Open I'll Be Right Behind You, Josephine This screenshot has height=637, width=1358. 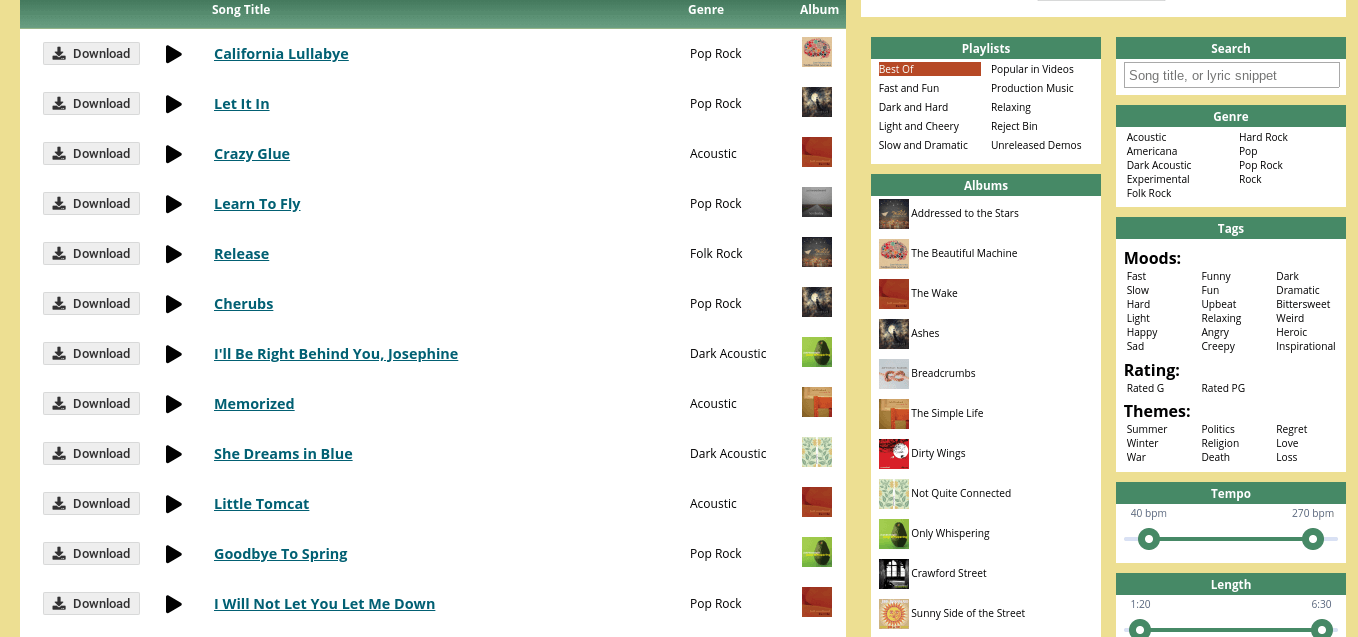[336, 354]
